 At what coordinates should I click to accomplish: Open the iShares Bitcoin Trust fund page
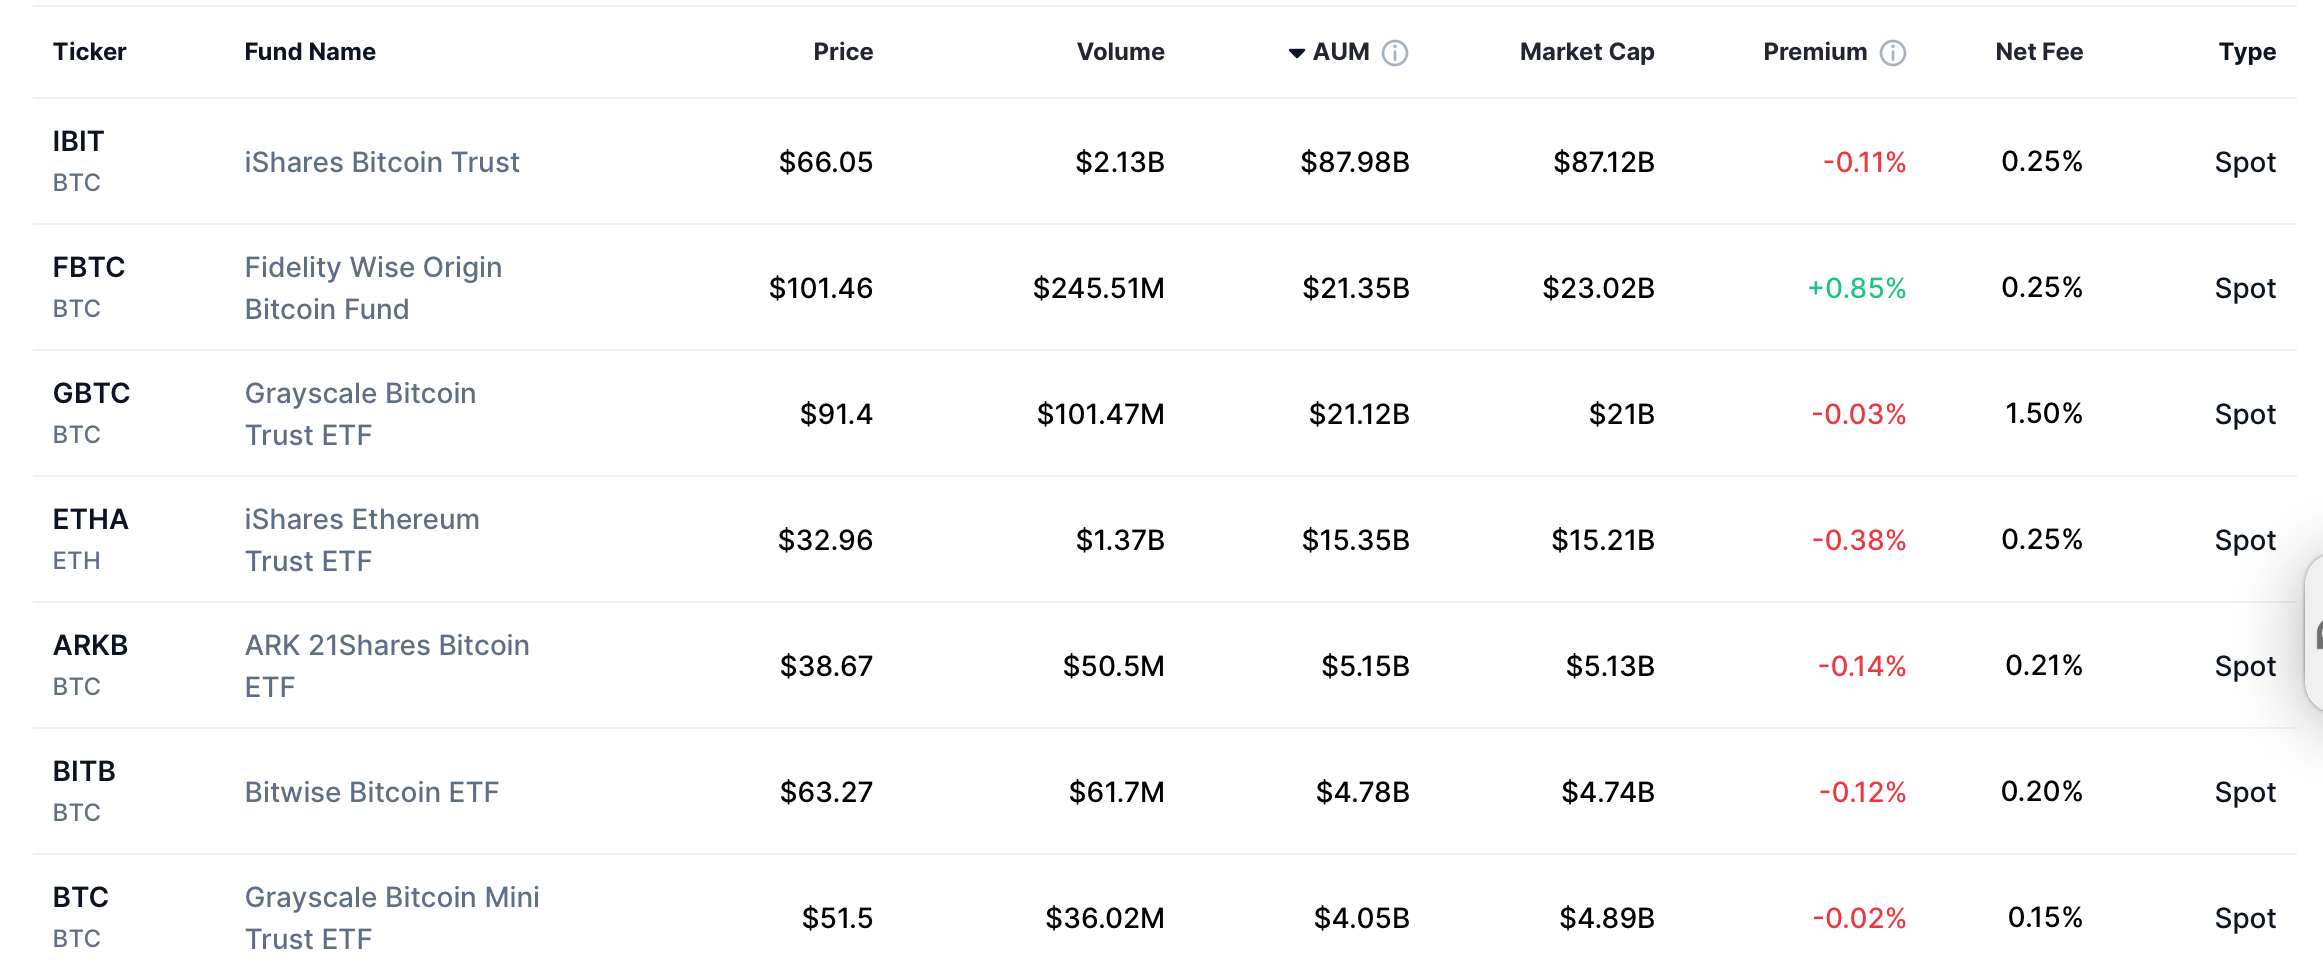pos(382,161)
